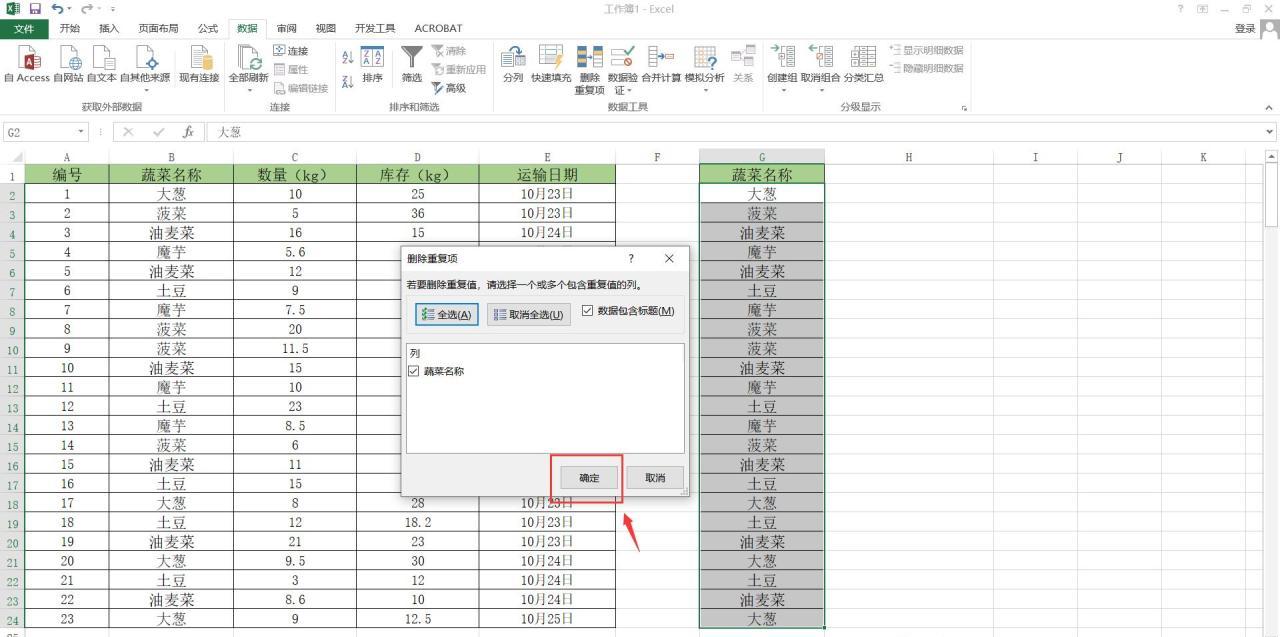Open the File (文件) tab
Viewport: 1280px width, 637px height.
click(24, 28)
